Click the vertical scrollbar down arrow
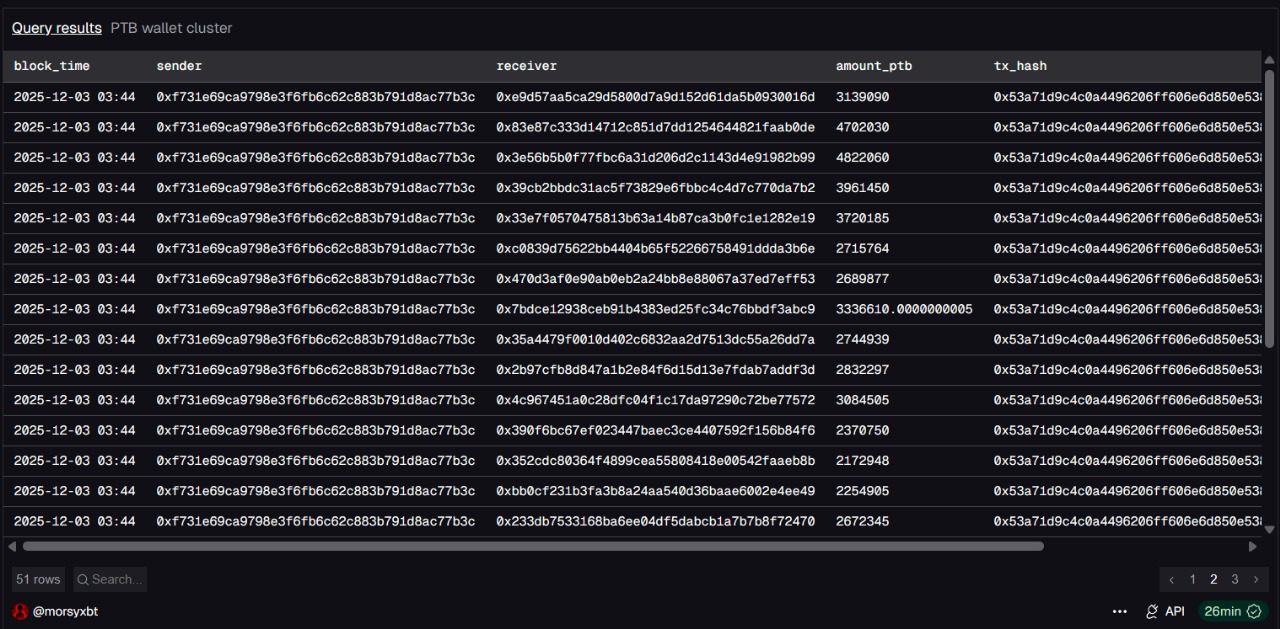The image size is (1280, 629). 1270,528
